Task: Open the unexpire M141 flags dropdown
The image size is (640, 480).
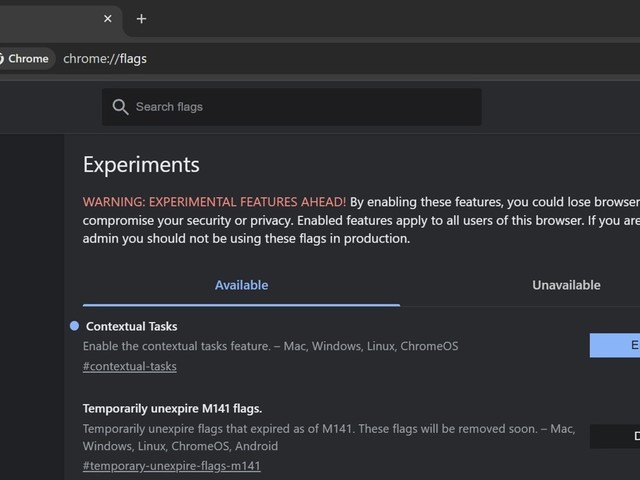Action: tap(616, 436)
